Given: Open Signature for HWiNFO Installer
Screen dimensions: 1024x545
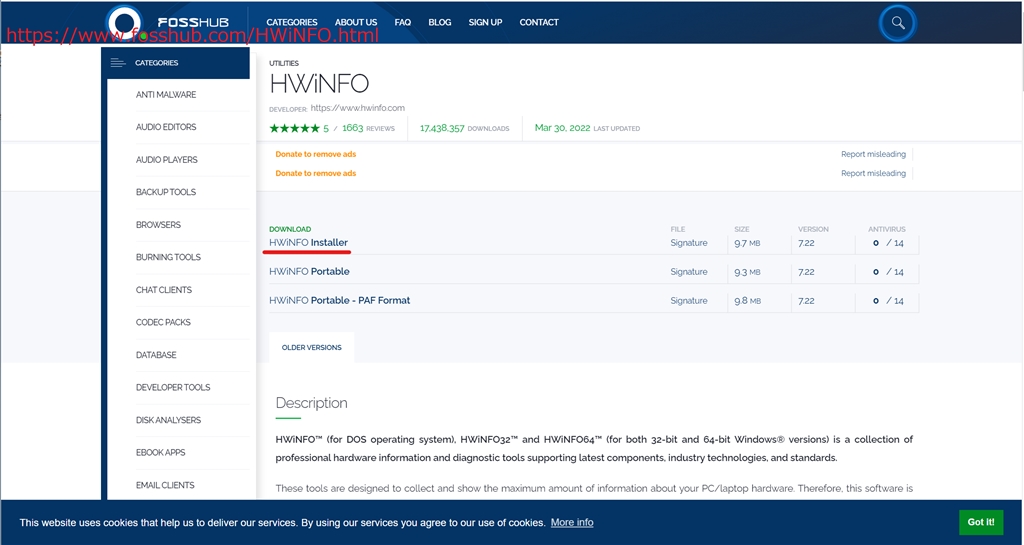Looking at the screenshot, I should [688, 243].
